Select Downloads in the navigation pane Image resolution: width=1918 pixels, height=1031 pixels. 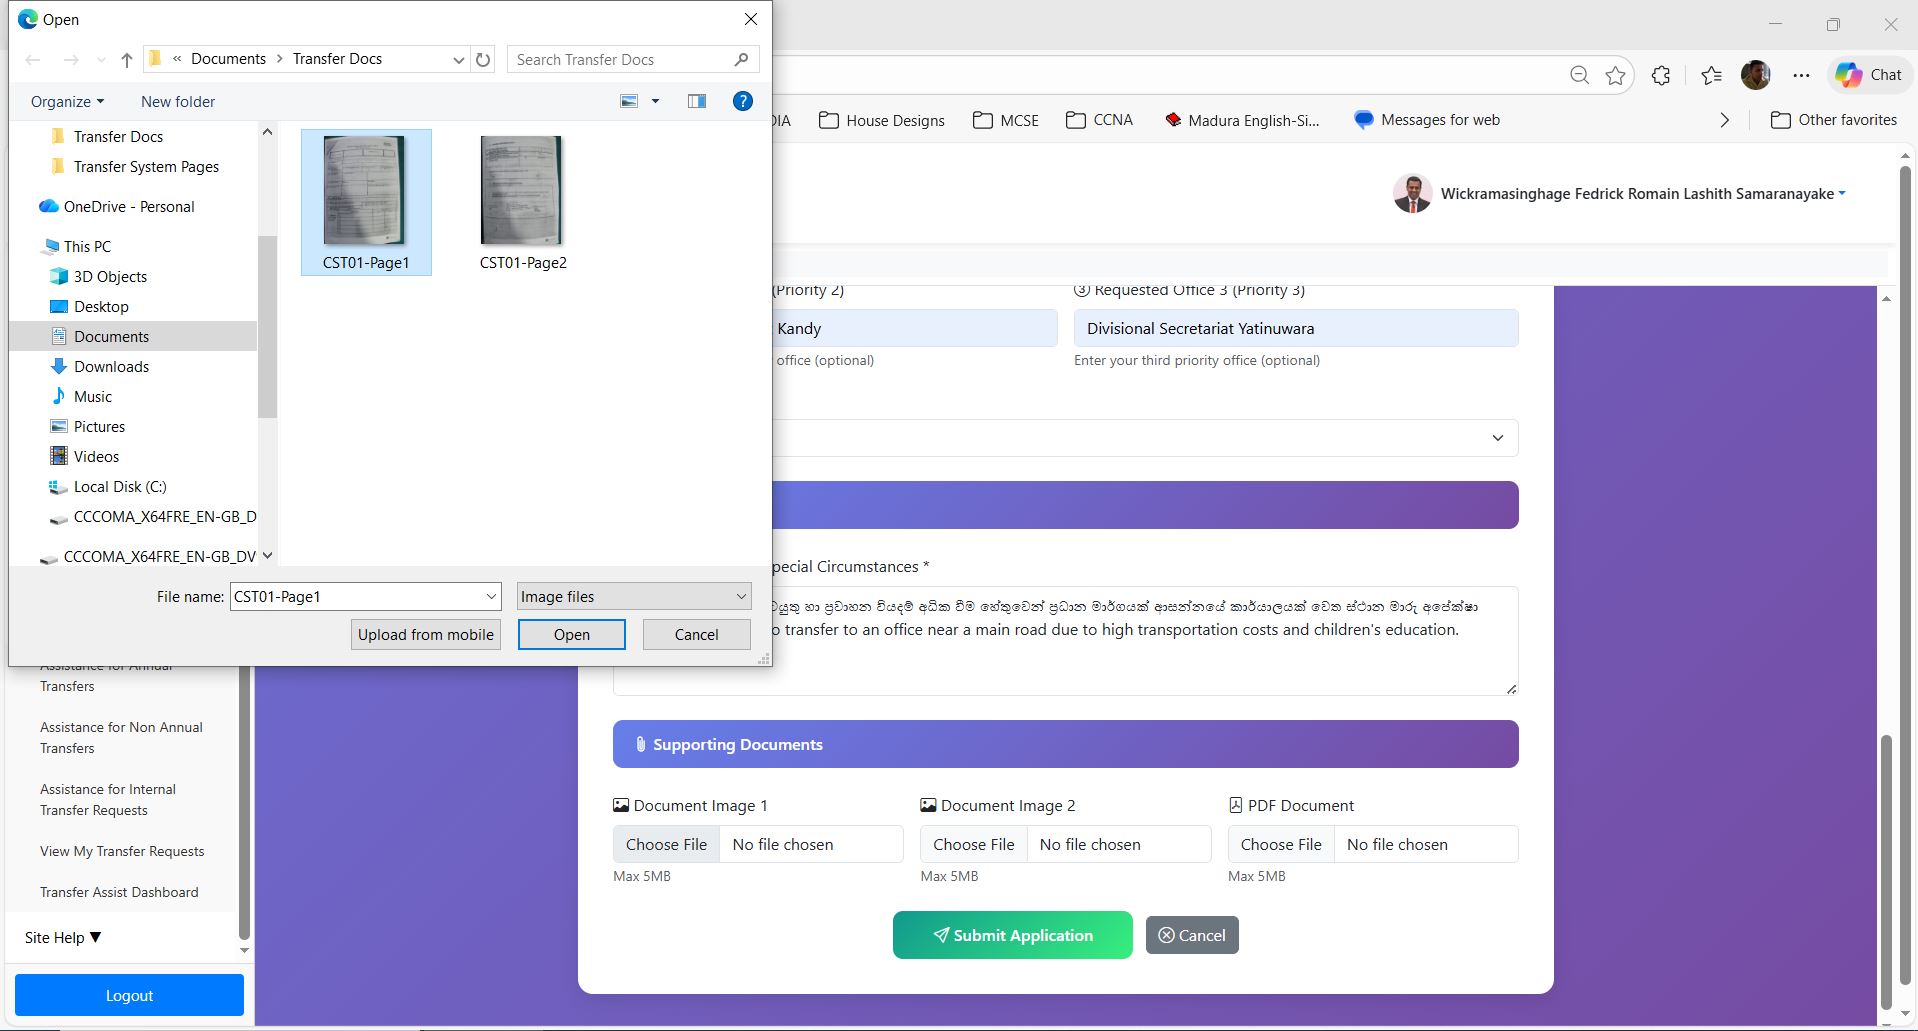coord(111,367)
